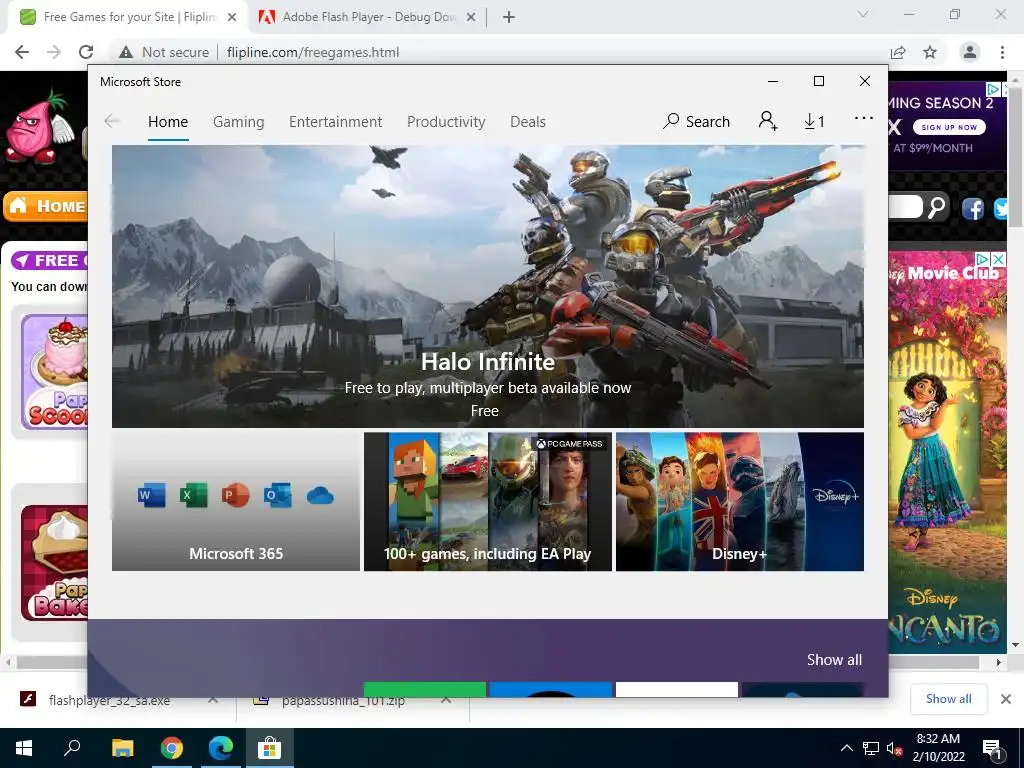Click the Store back arrow
Image resolution: width=1024 pixels, height=768 pixels.
(x=112, y=121)
